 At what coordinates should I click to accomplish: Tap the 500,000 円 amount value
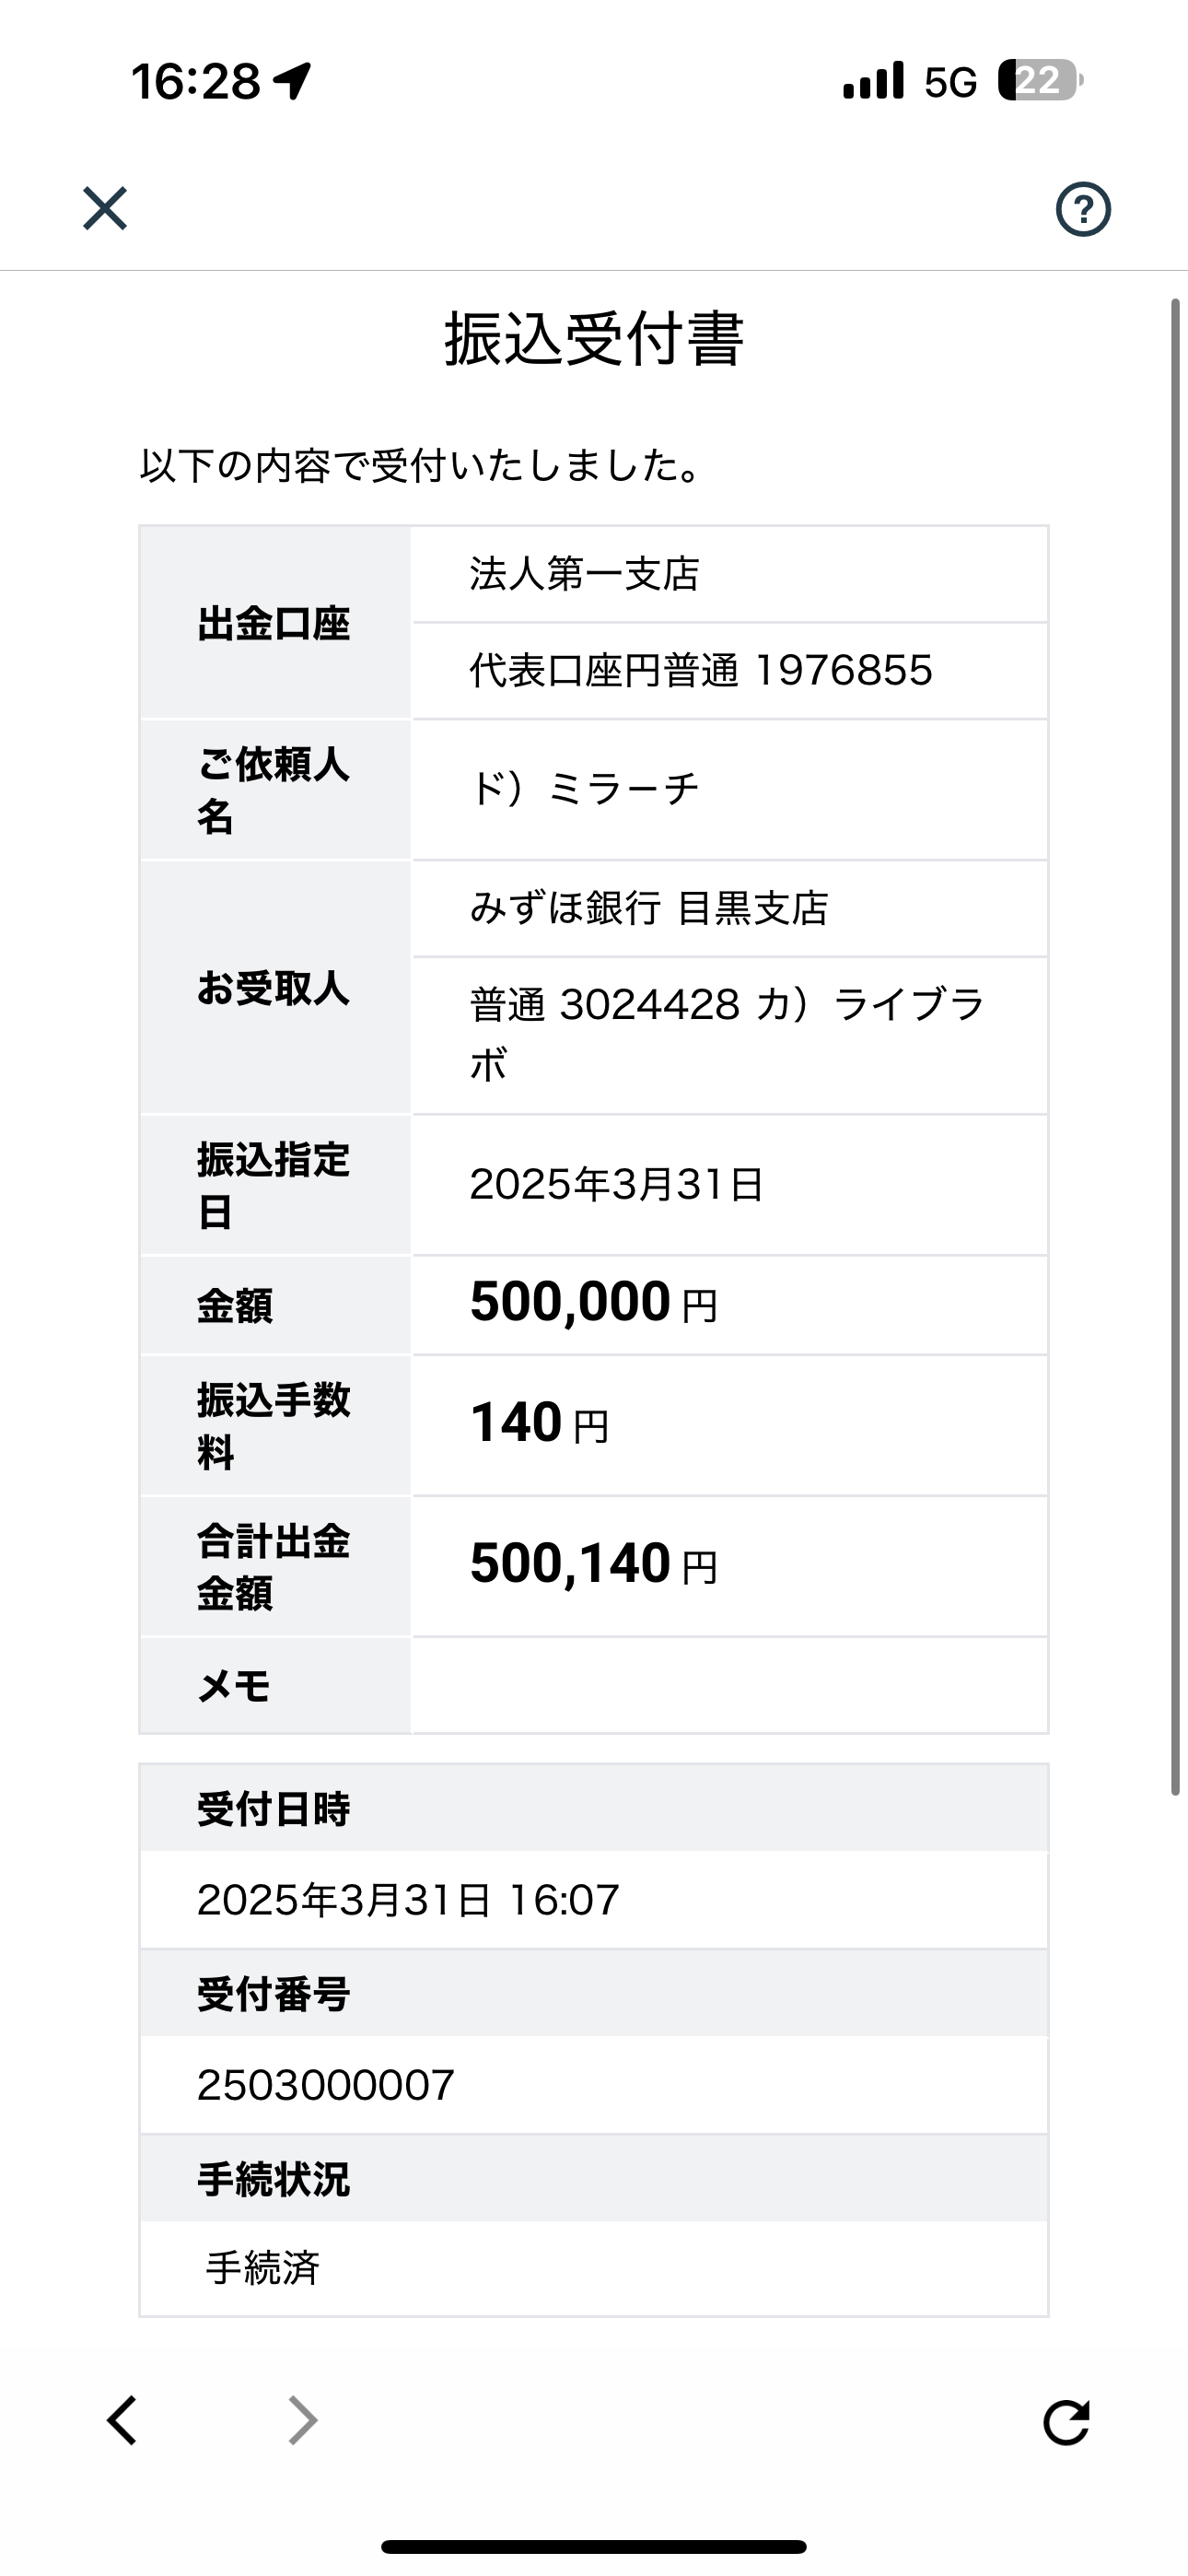click(594, 1304)
